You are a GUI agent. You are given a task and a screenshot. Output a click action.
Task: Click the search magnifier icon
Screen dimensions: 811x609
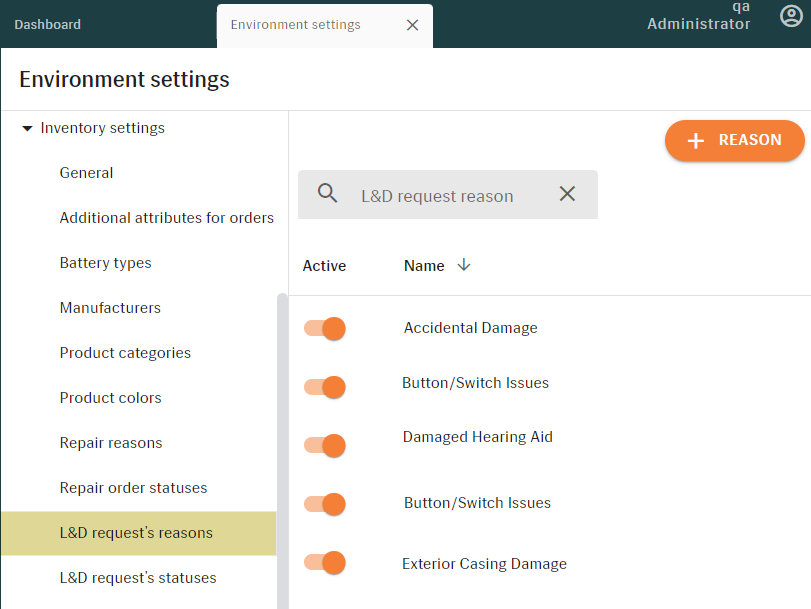coord(327,194)
